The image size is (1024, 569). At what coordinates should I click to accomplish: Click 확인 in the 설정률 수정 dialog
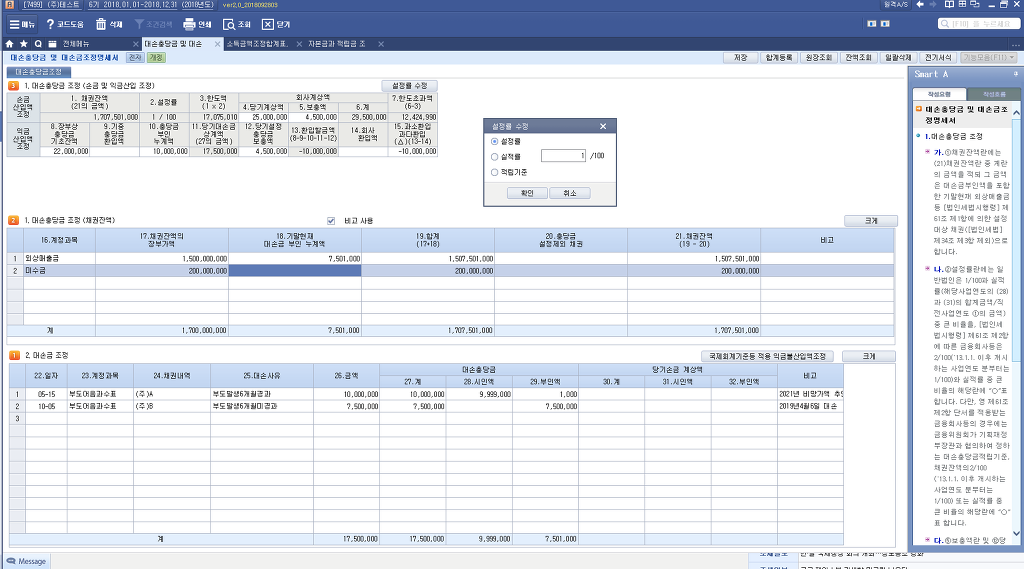coord(528,193)
